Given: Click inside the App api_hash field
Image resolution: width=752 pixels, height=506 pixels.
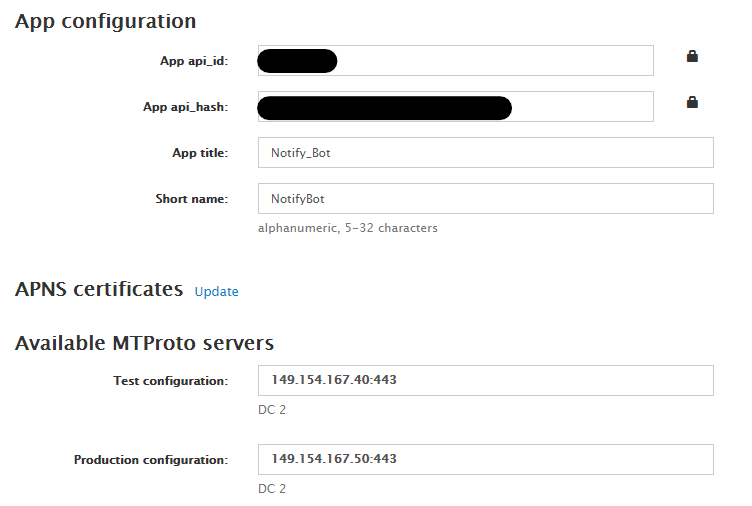Looking at the screenshot, I should pyautogui.click(x=580, y=107).
